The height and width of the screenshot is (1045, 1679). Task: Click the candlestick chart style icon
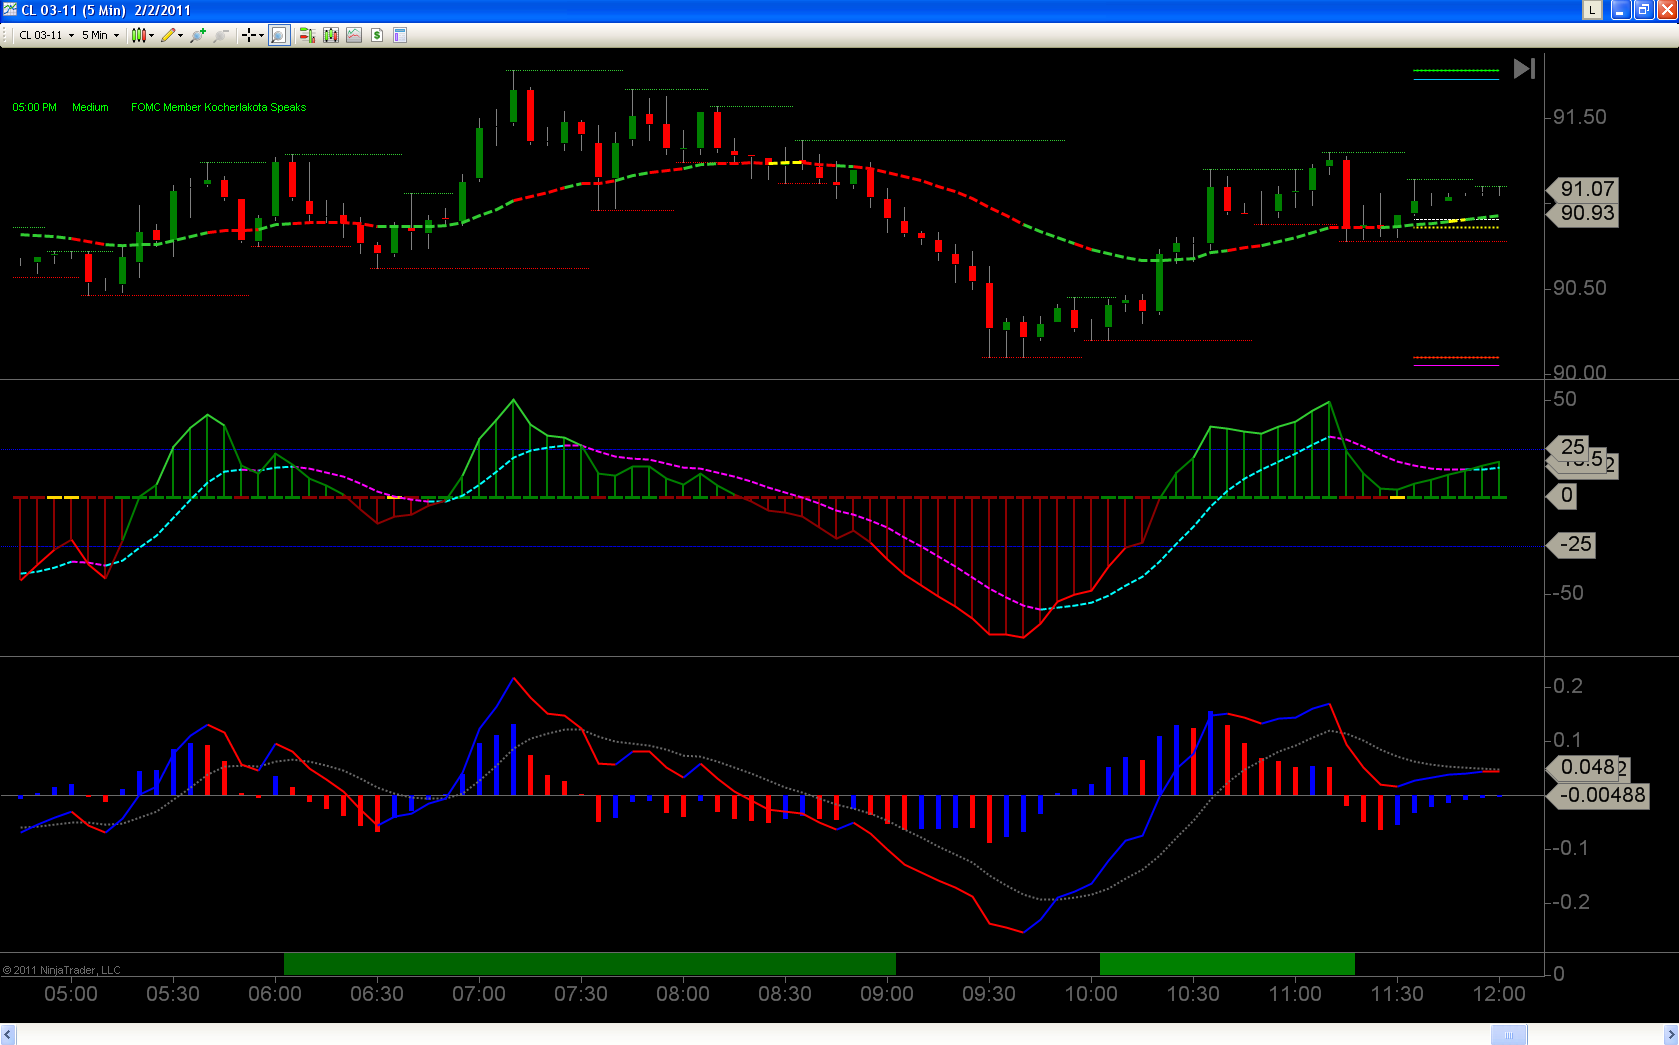[x=138, y=35]
